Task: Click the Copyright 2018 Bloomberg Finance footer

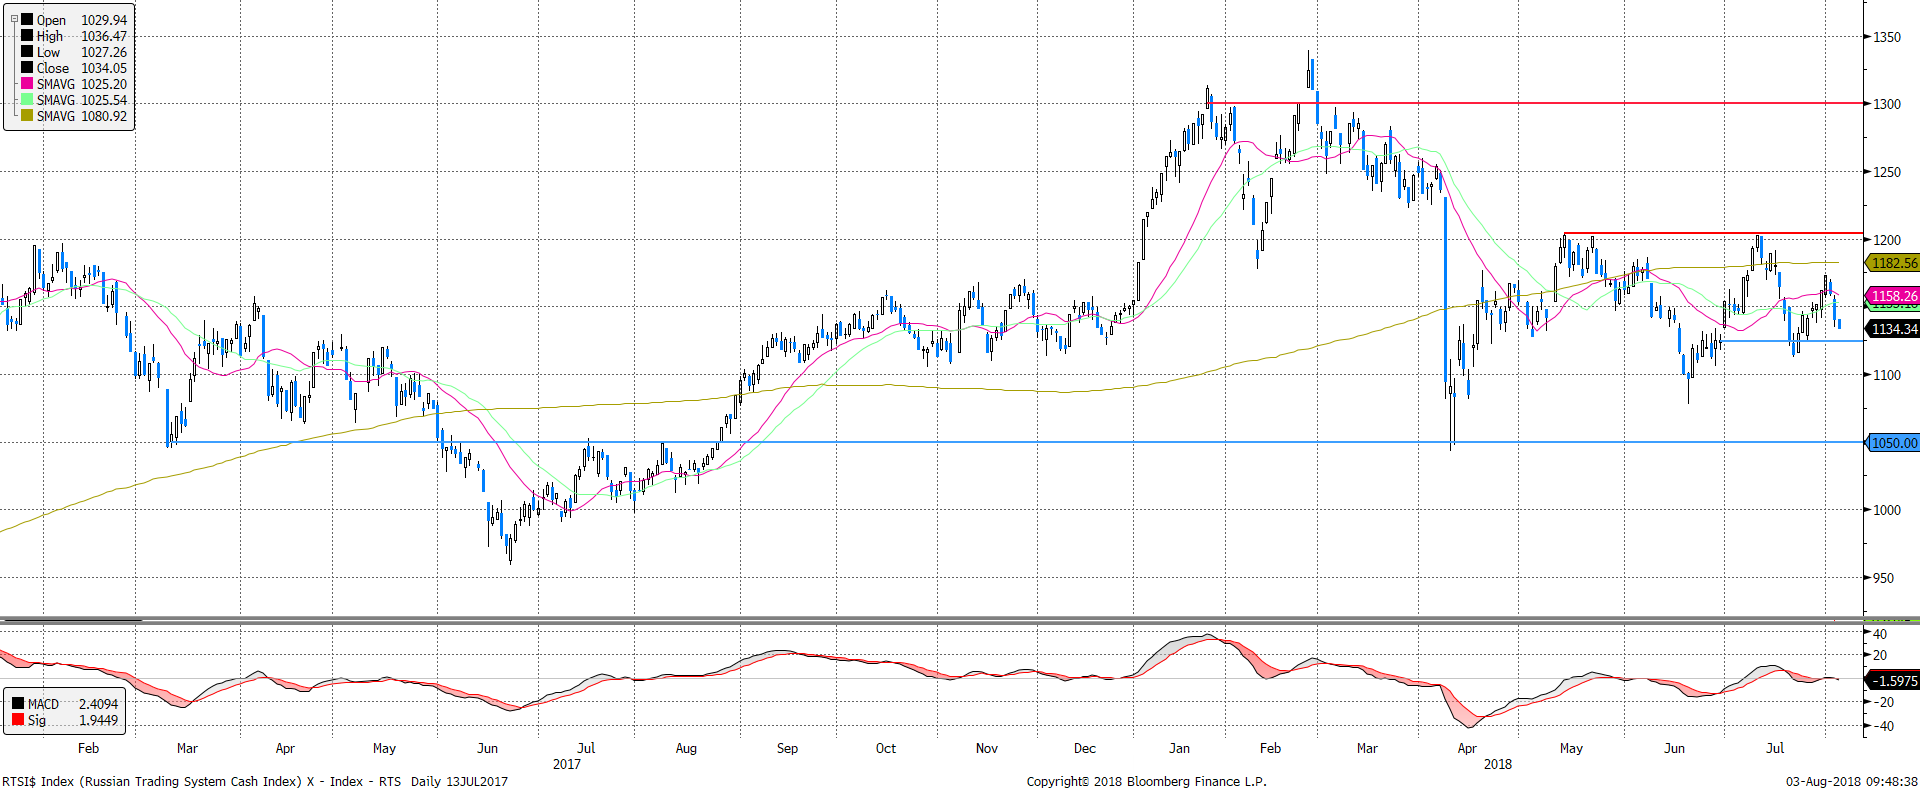Action: [1147, 782]
